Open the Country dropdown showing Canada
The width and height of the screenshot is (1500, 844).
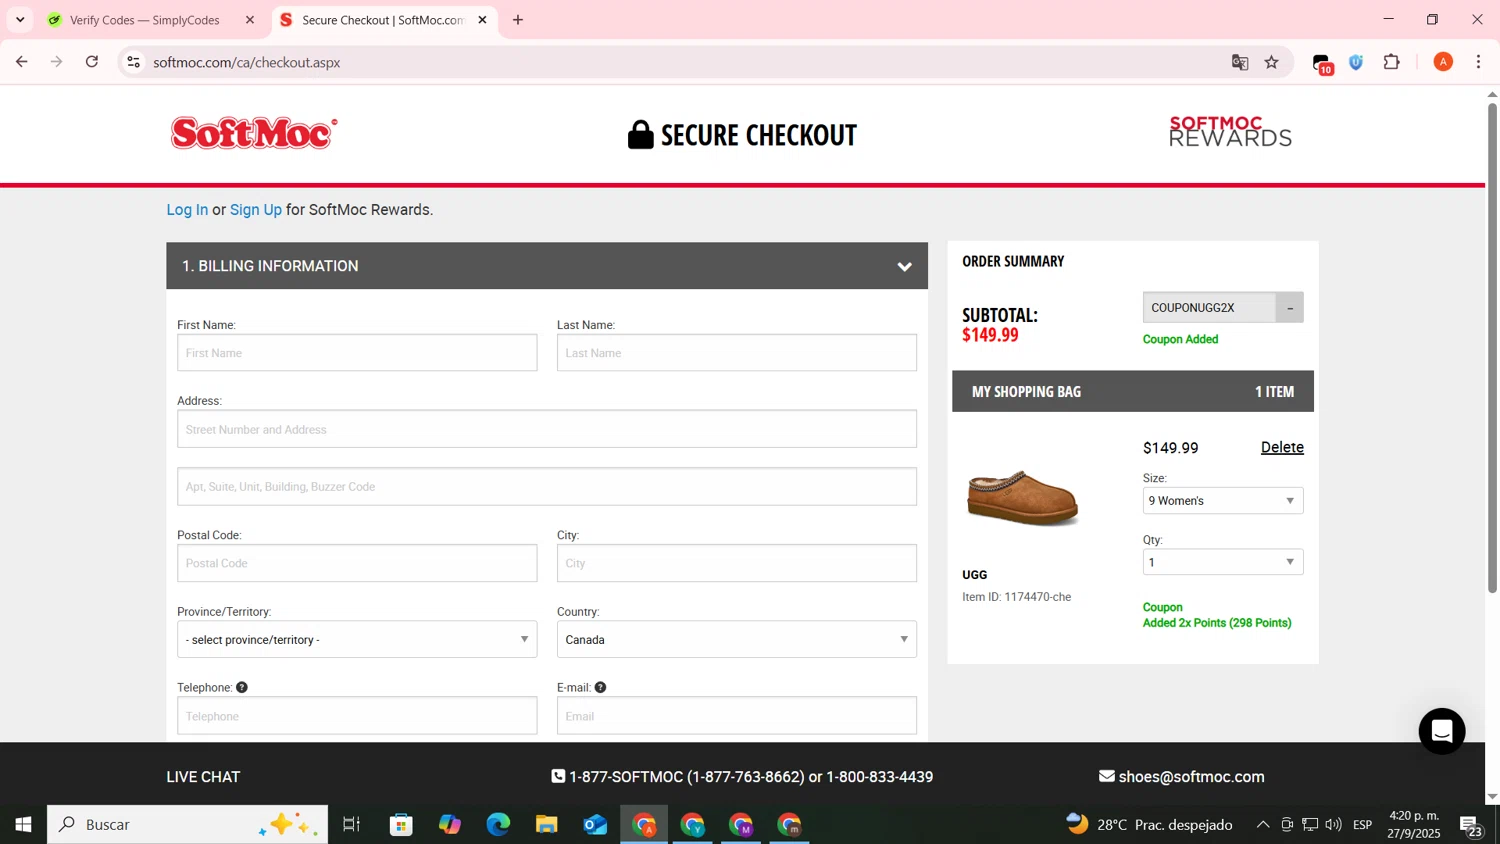pos(737,639)
